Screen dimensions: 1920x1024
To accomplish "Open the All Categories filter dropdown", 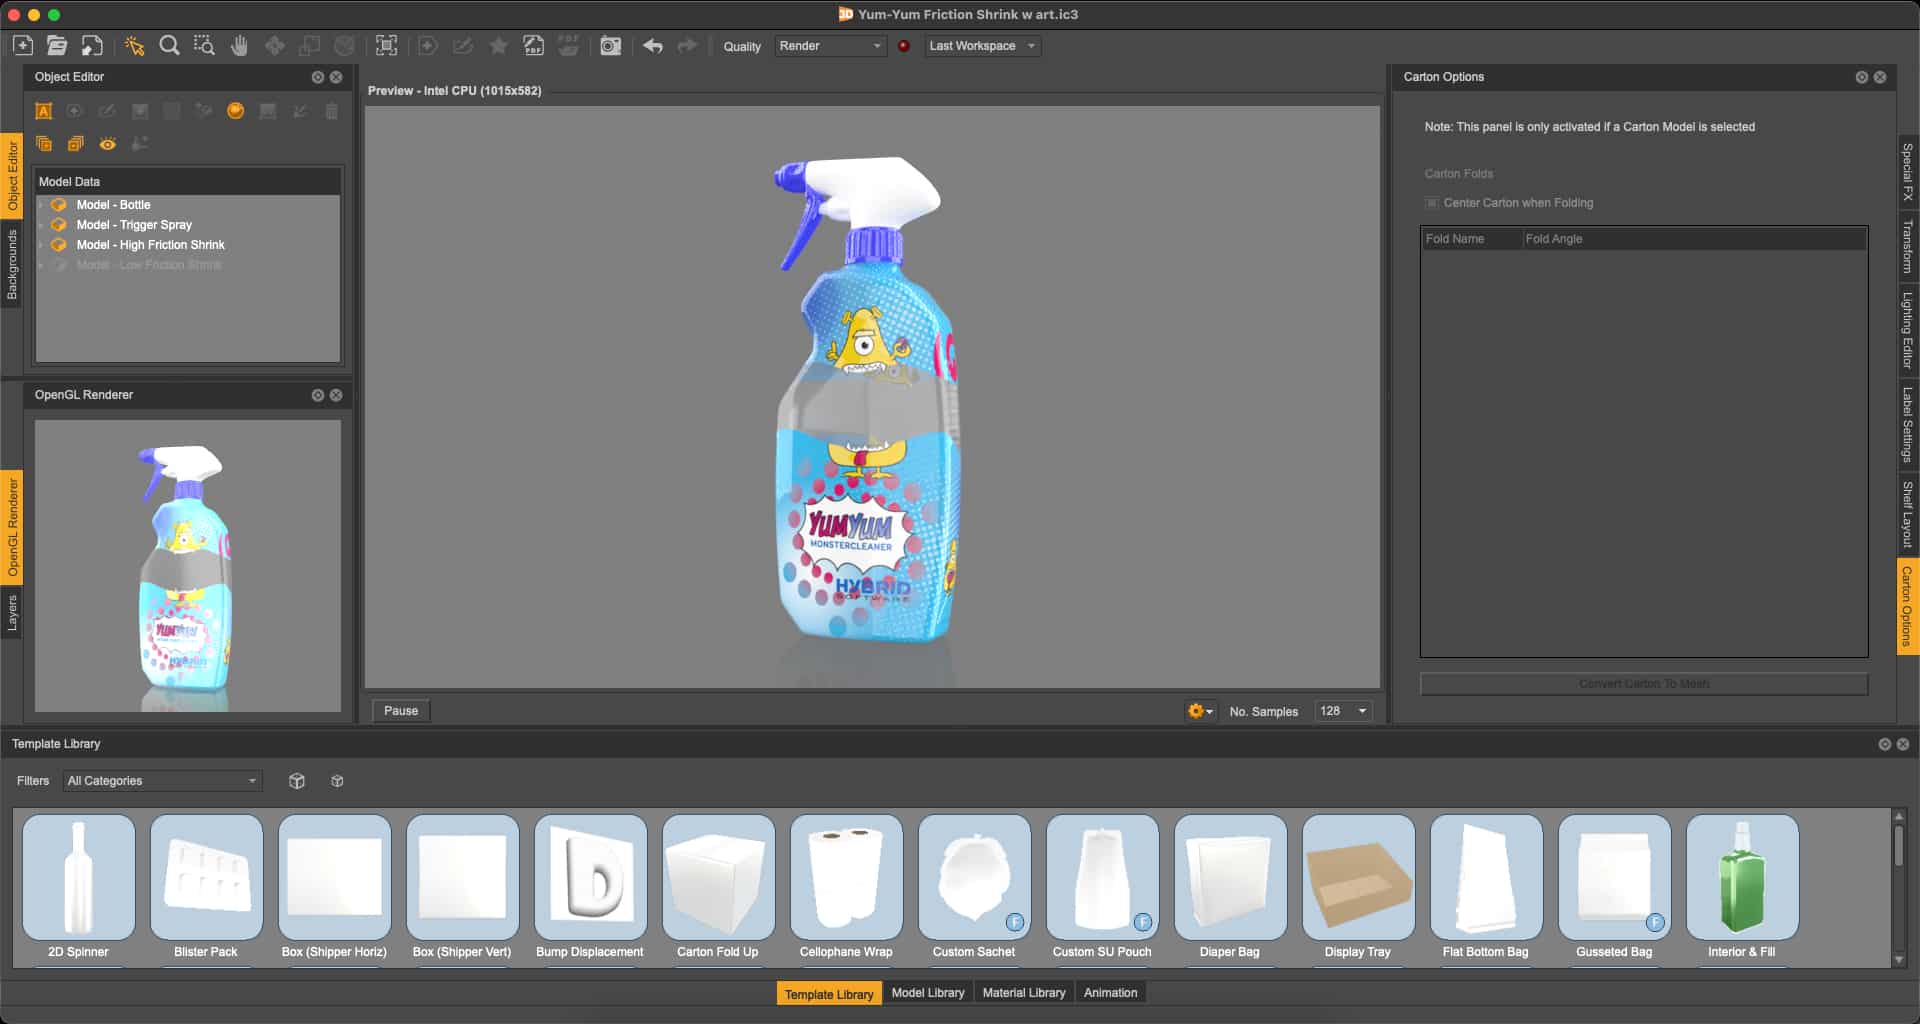I will [162, 781].
